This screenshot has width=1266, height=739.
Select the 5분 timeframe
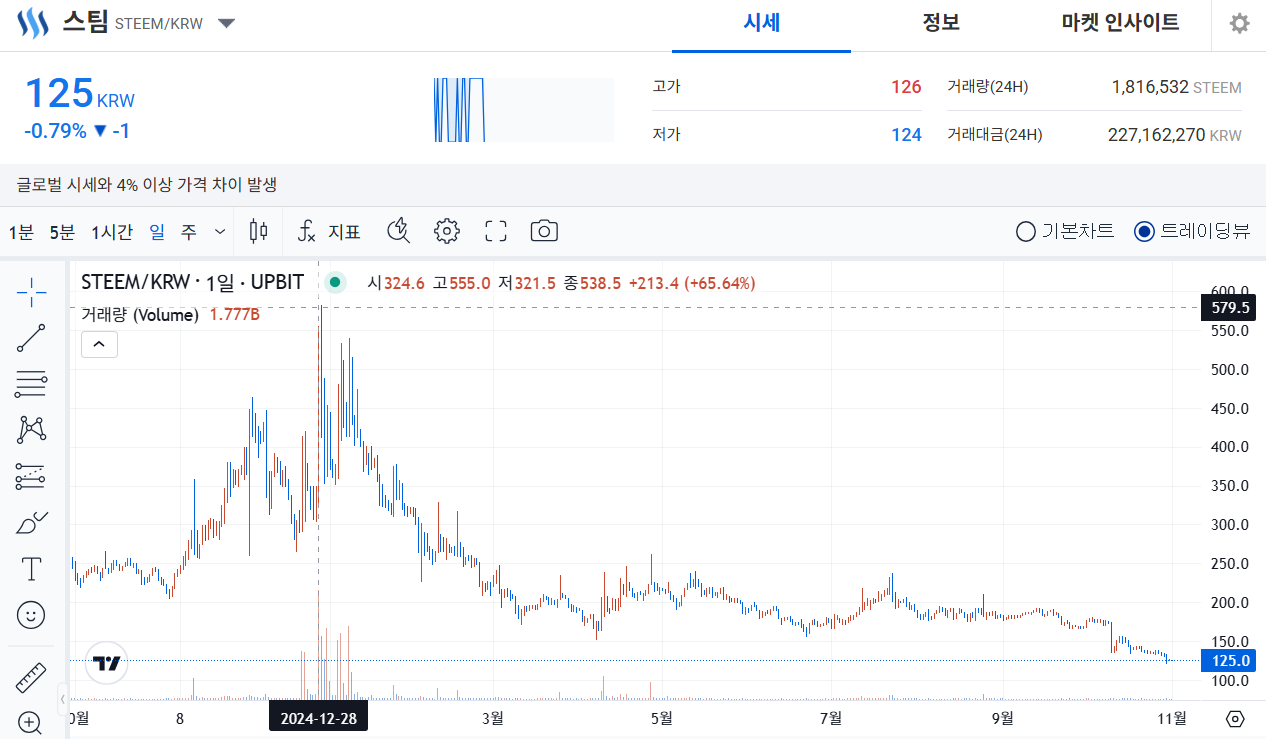[x=62, y=232]
